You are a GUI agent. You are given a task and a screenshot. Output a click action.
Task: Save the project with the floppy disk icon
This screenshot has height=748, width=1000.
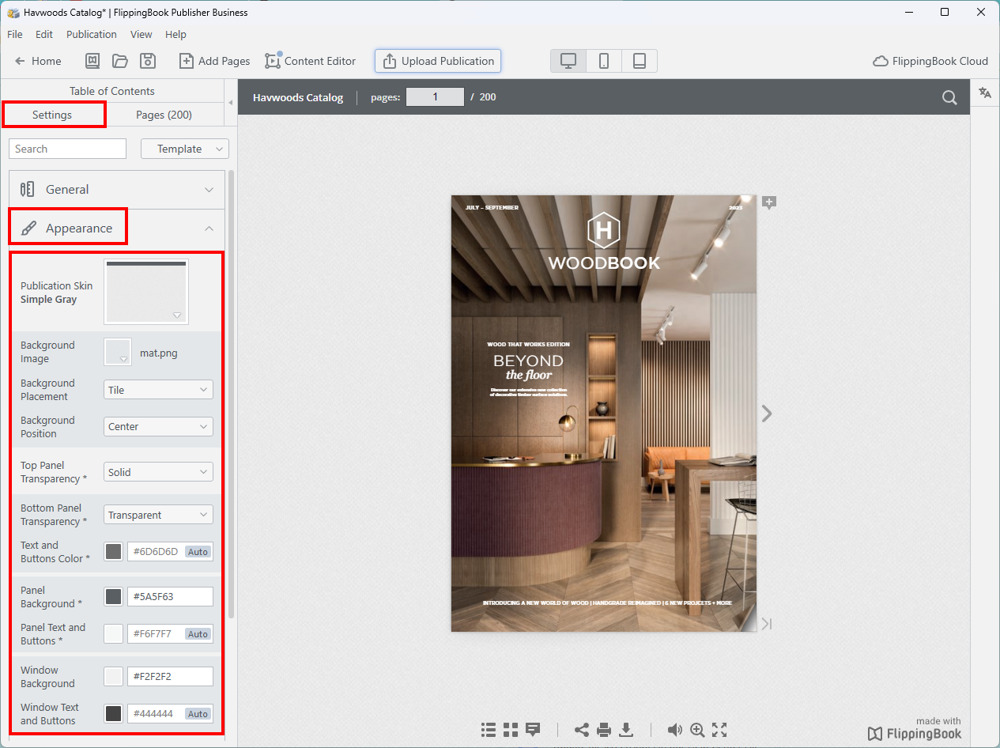147,61
